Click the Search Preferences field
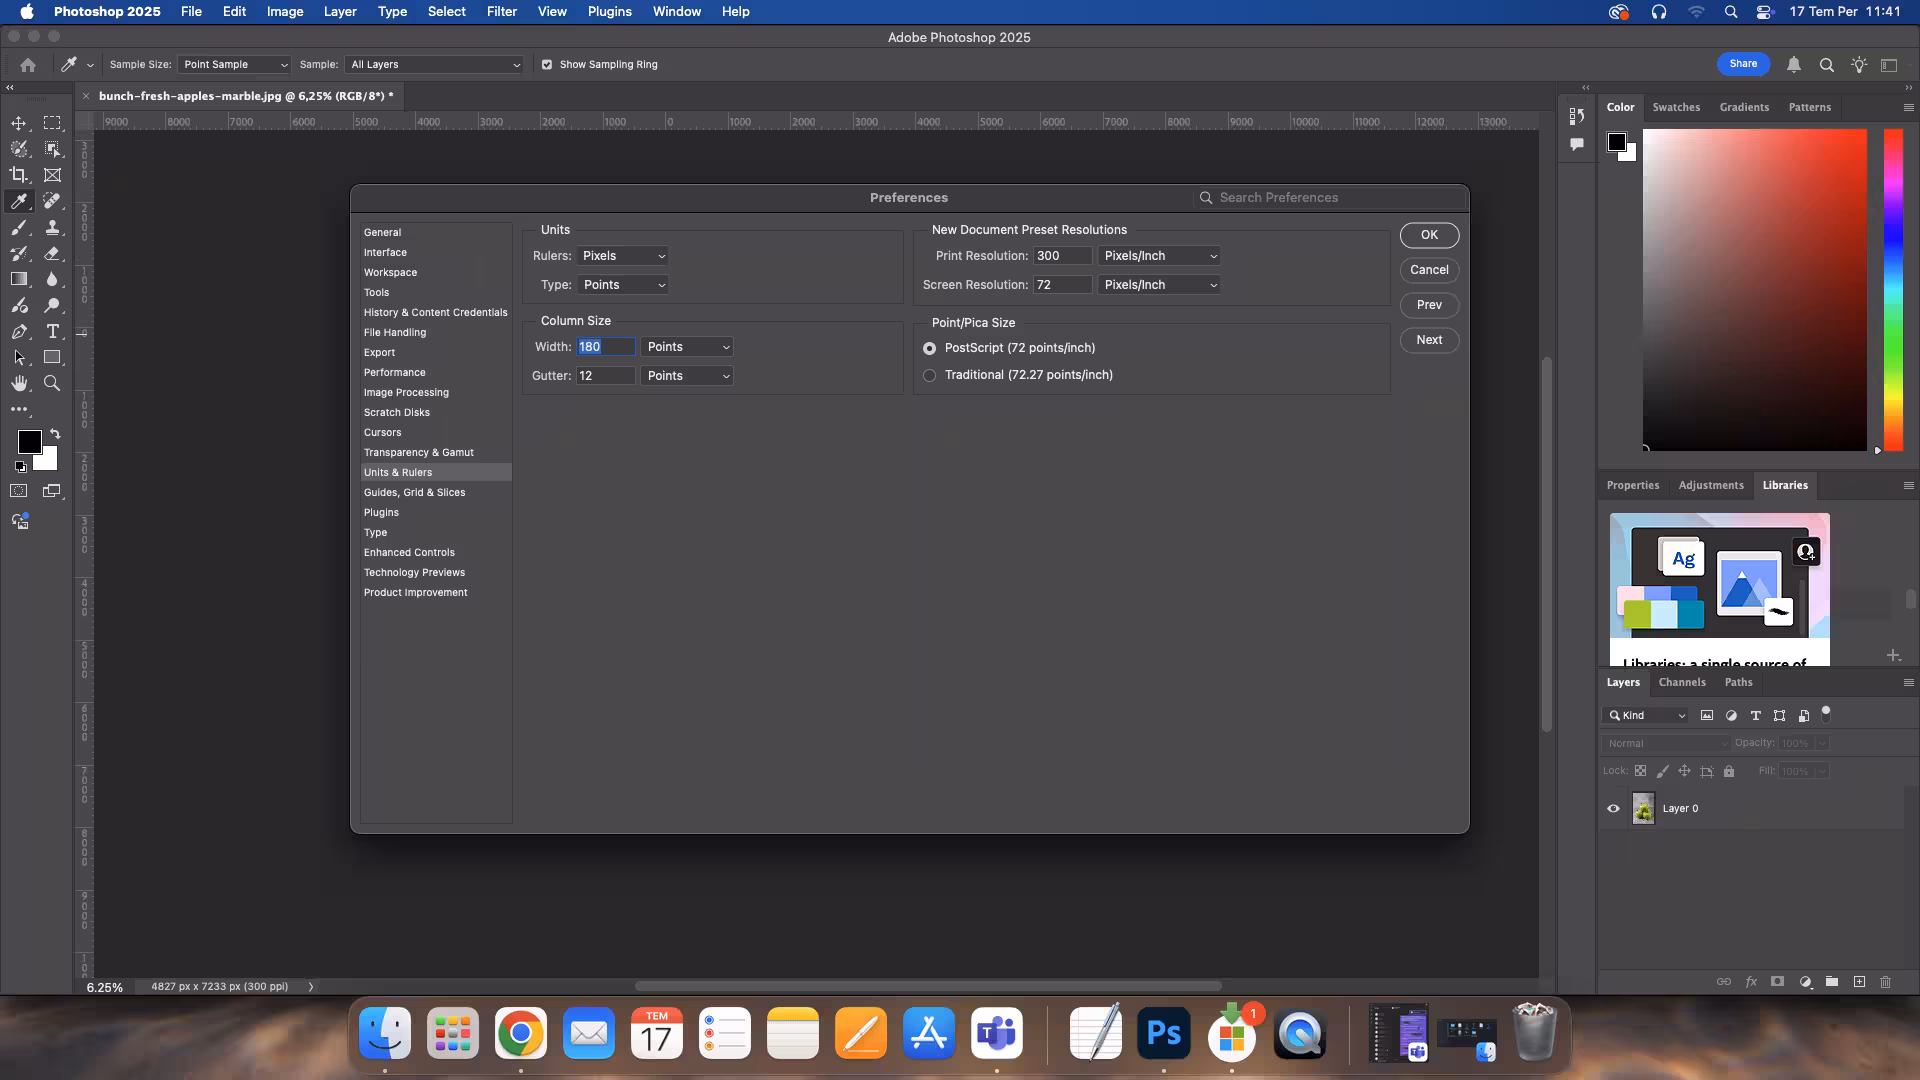1920x1080 pixels. tap(1330, 198)
